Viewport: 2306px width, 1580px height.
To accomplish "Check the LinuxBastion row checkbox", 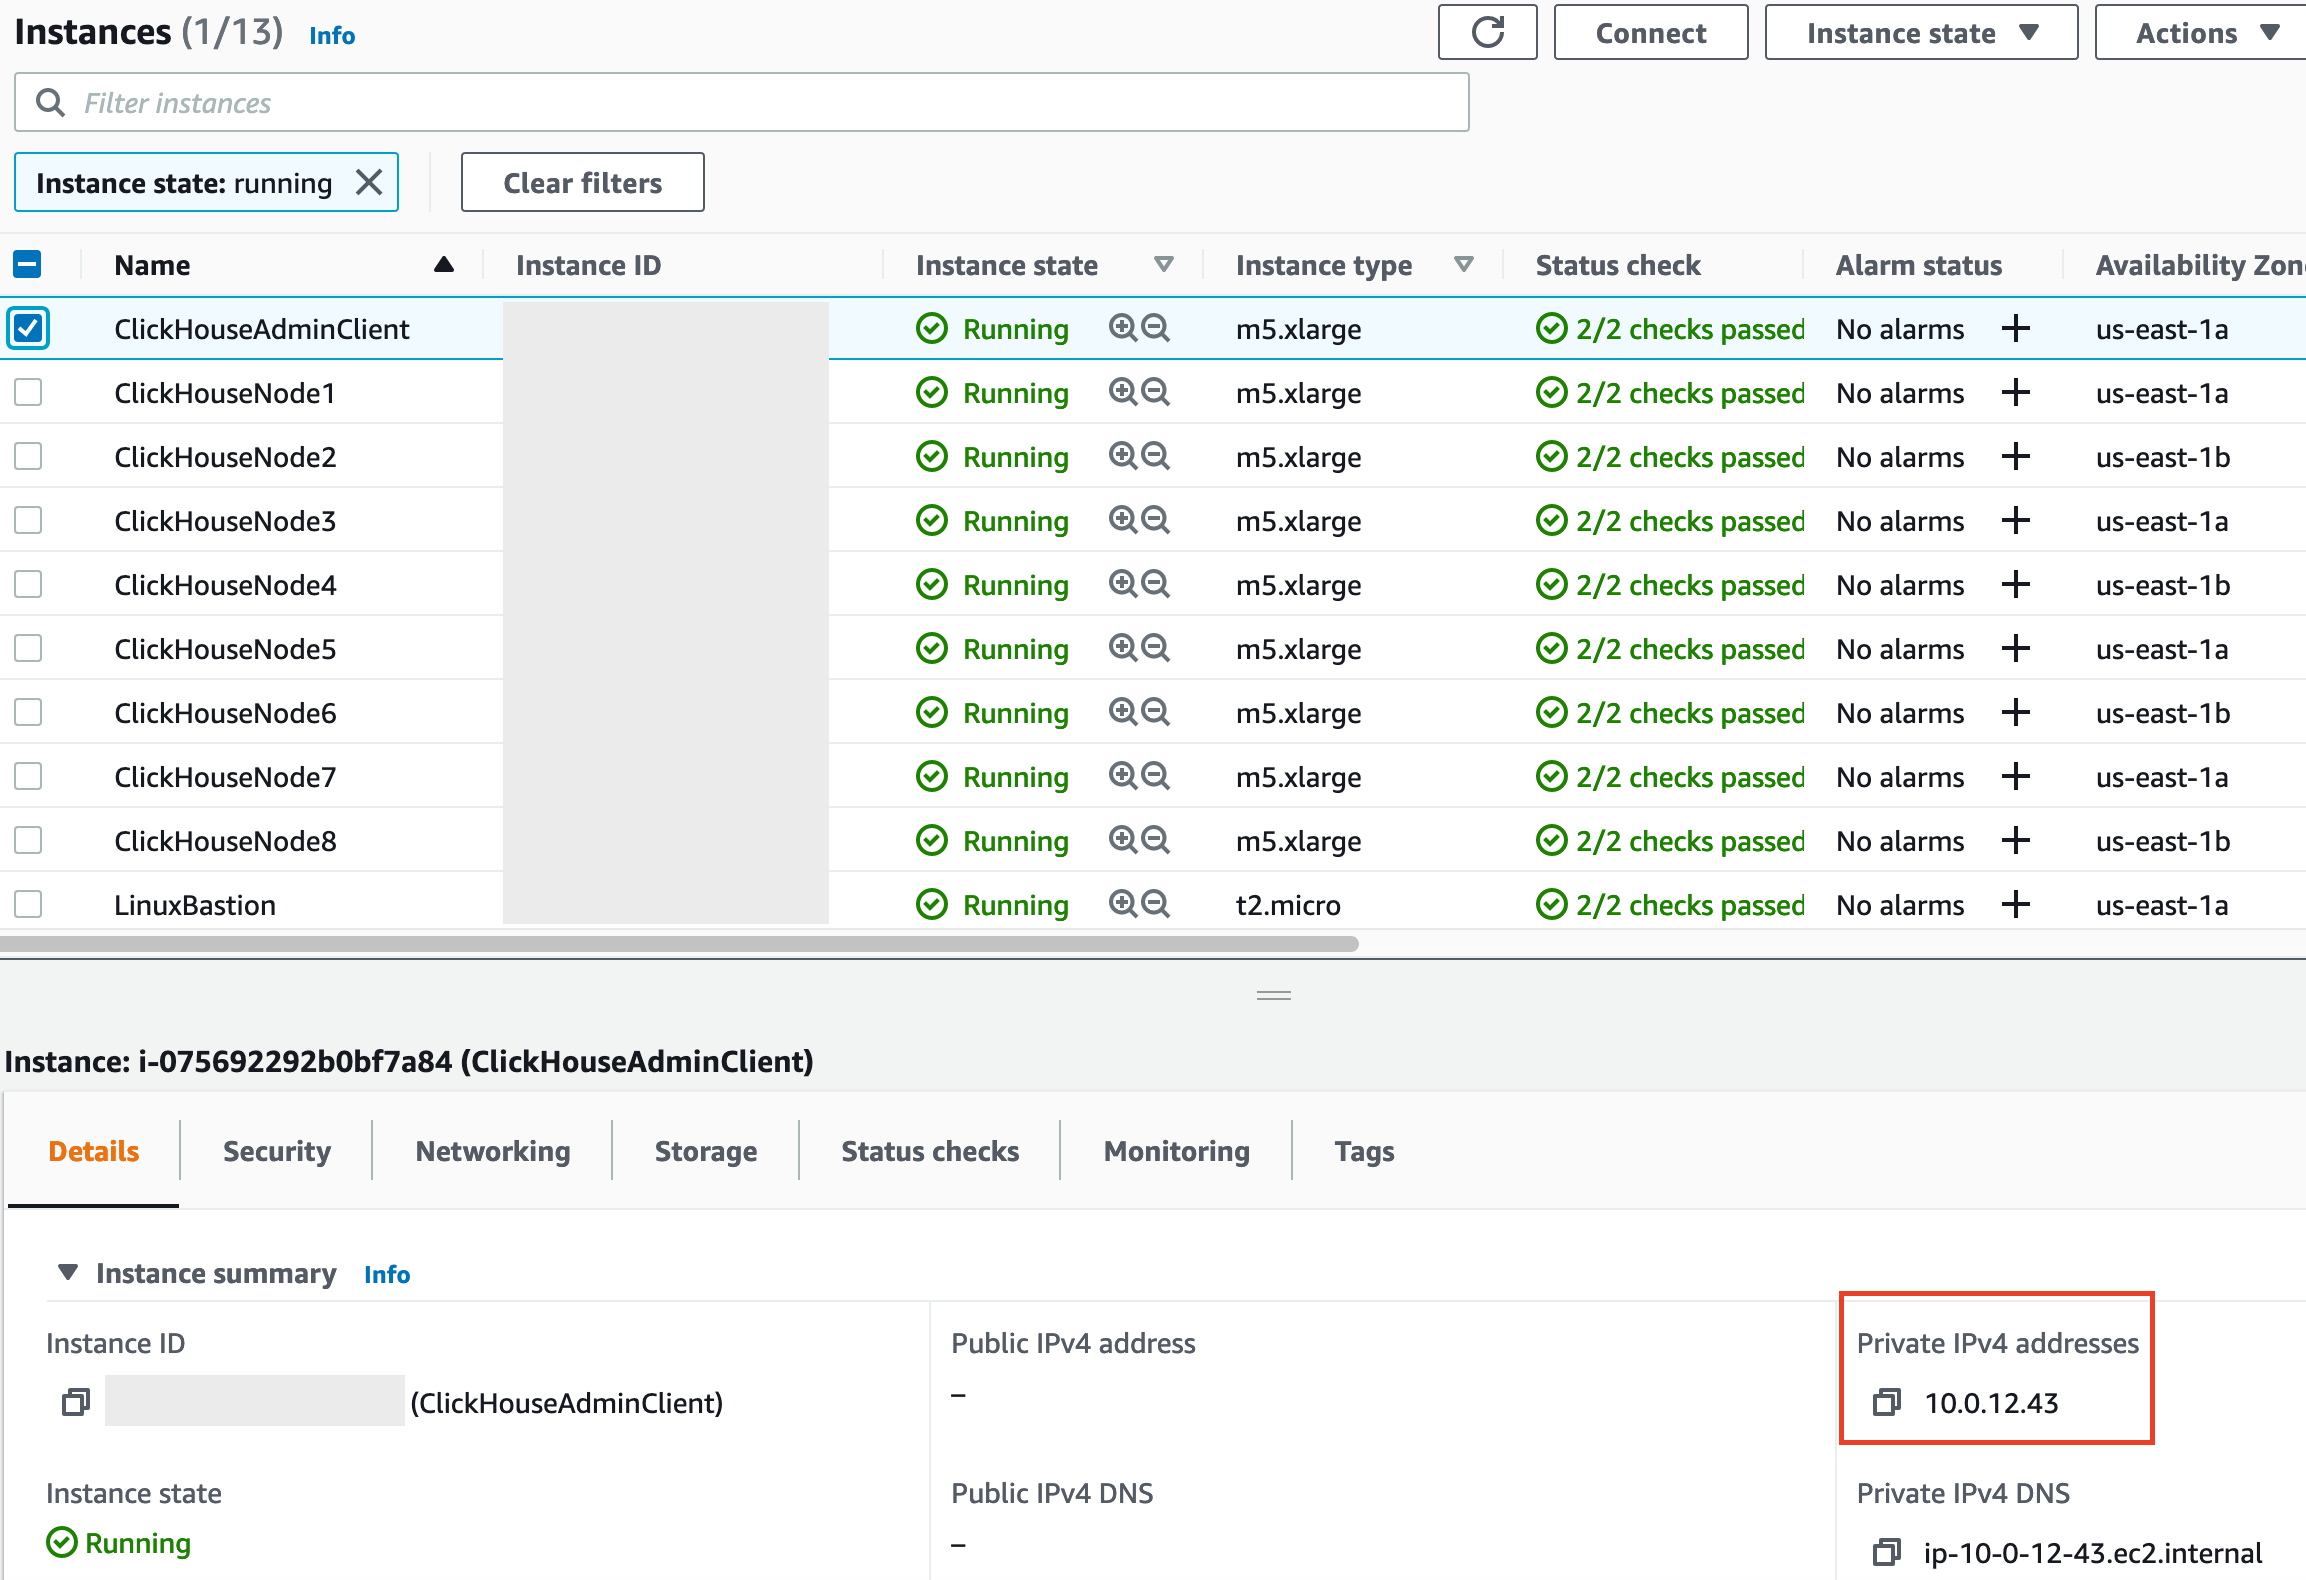I will (x=28, y=904).
